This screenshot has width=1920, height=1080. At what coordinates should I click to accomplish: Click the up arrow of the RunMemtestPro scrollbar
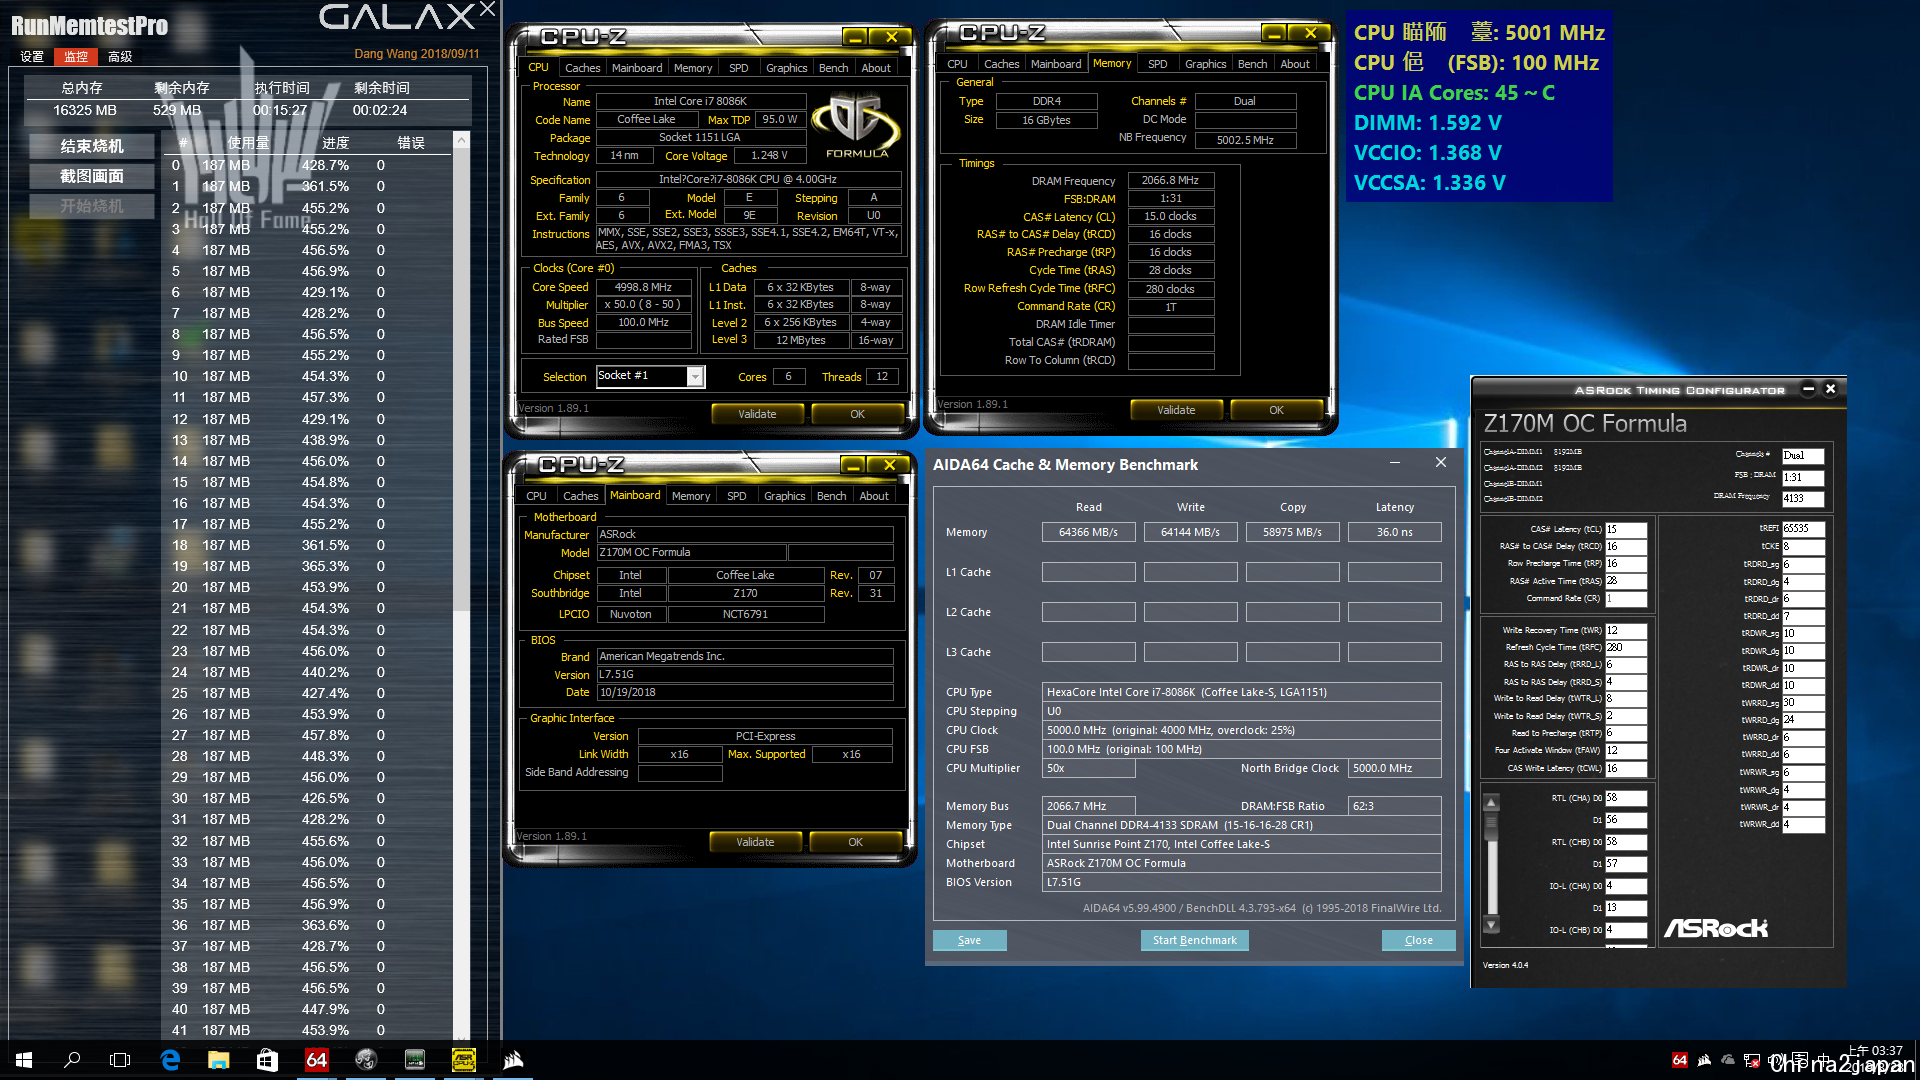461,141
